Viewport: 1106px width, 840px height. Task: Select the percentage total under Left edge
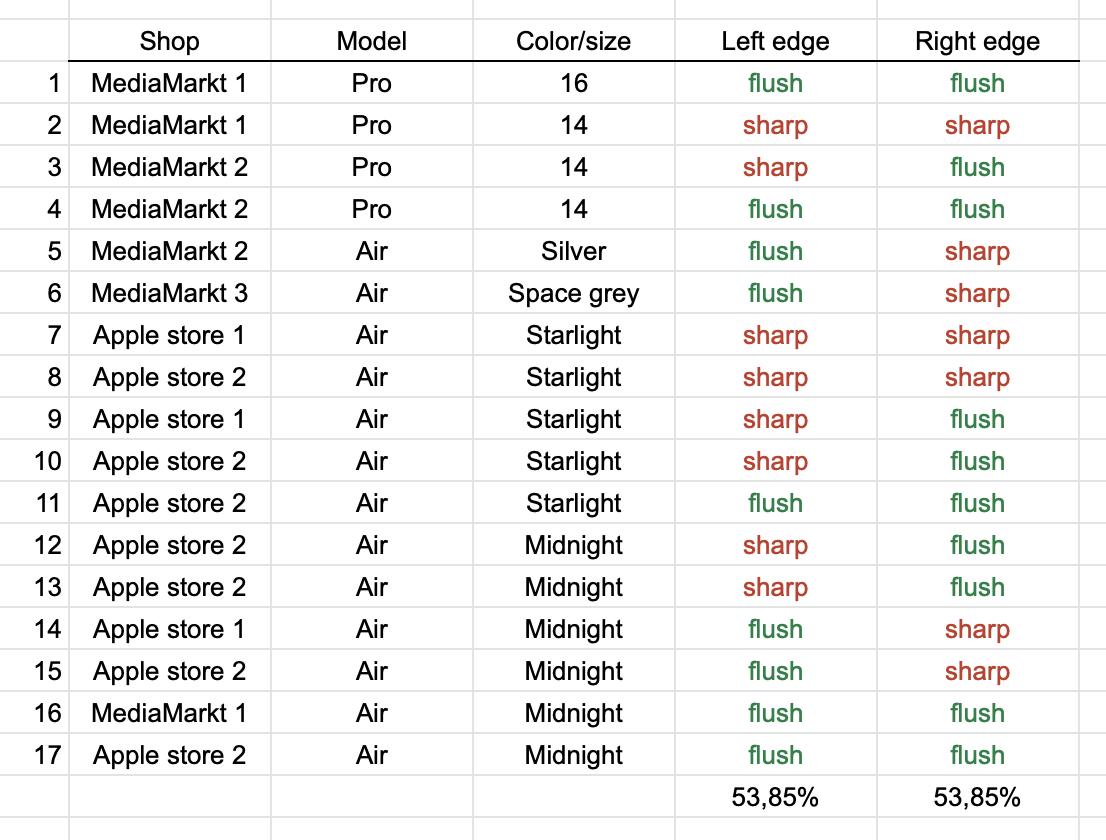[775, 797]
